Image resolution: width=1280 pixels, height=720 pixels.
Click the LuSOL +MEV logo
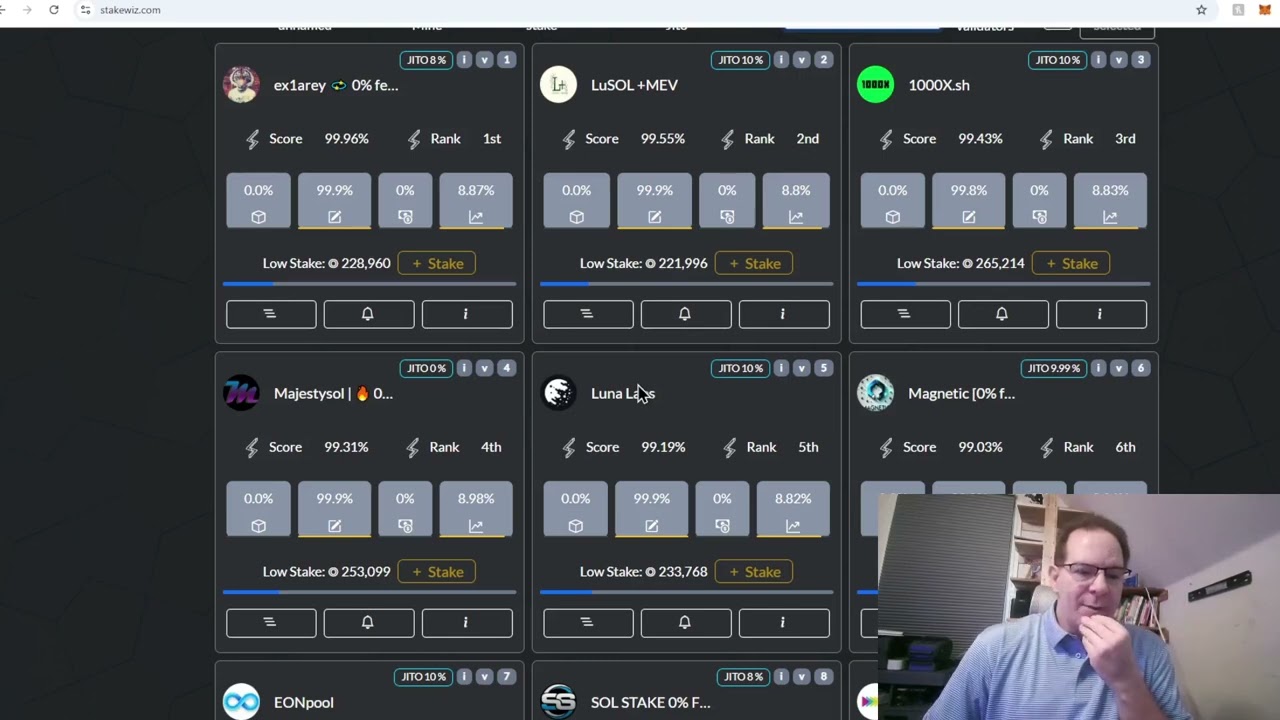(558, 85)
